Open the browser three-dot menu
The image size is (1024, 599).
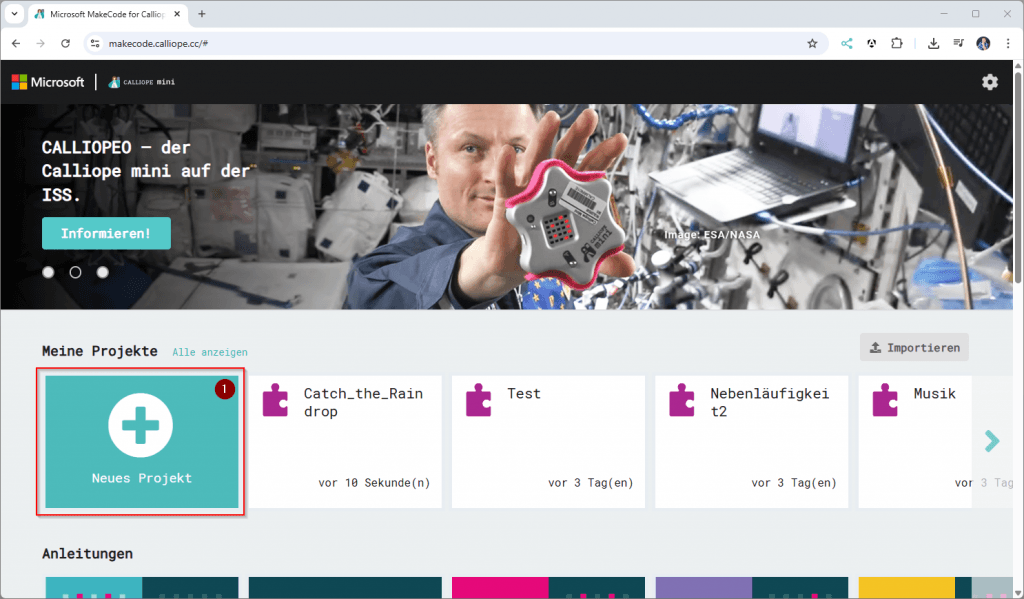coord(1008,43)
